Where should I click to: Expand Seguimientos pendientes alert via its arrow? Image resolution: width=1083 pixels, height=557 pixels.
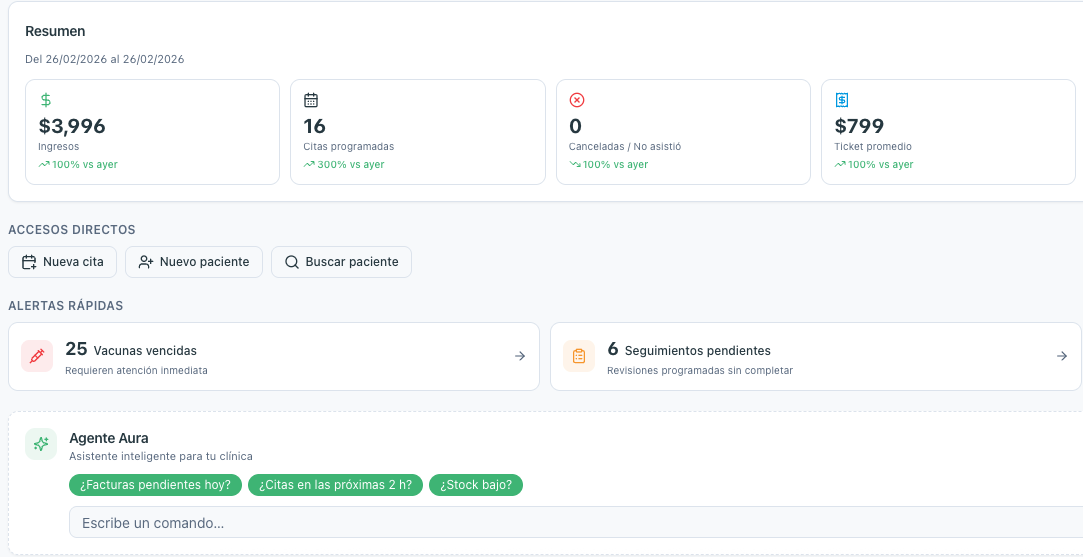1062,356
